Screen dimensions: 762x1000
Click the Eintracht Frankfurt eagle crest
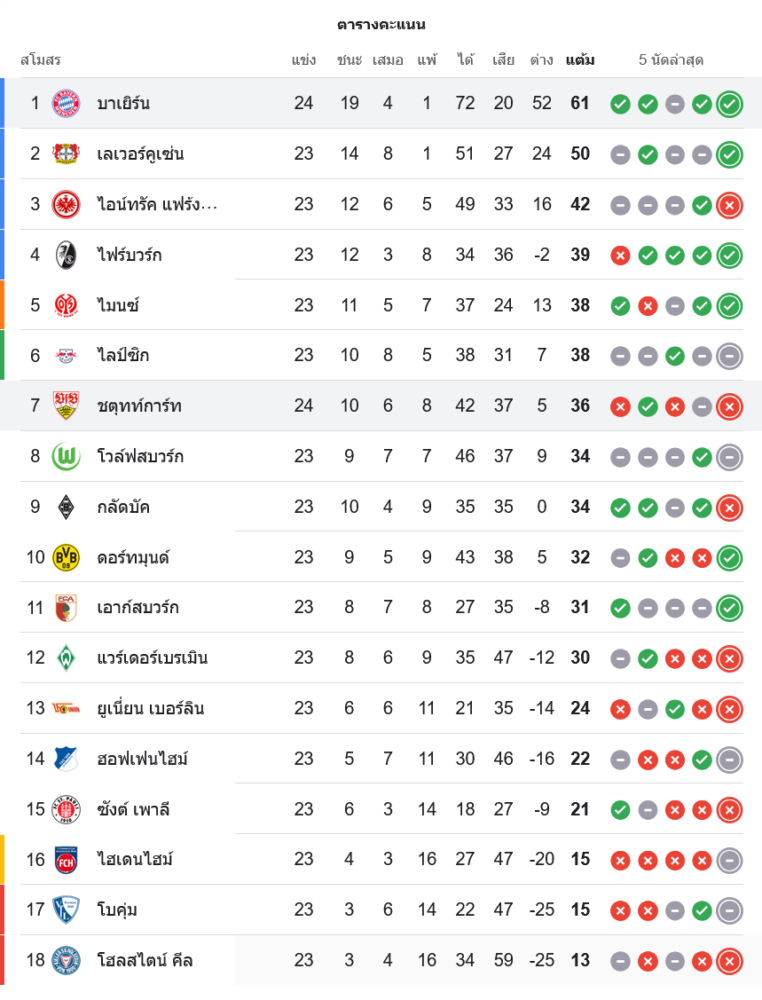coord(66,205)
